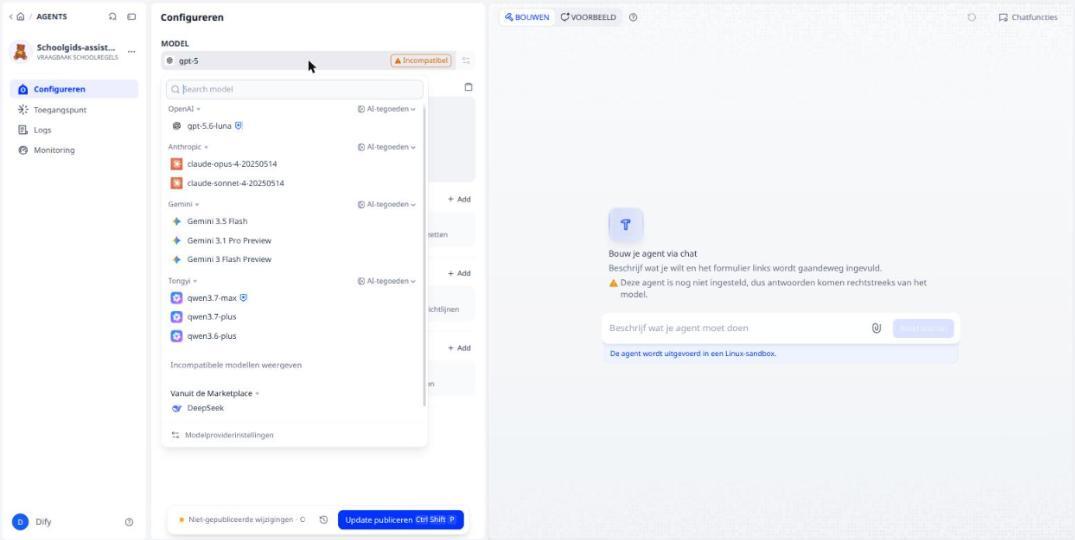Focus the Beschrijf wat je agent moet doen field
The height and width of the screenshot is (540, 1075).
[x=734, y=328]
